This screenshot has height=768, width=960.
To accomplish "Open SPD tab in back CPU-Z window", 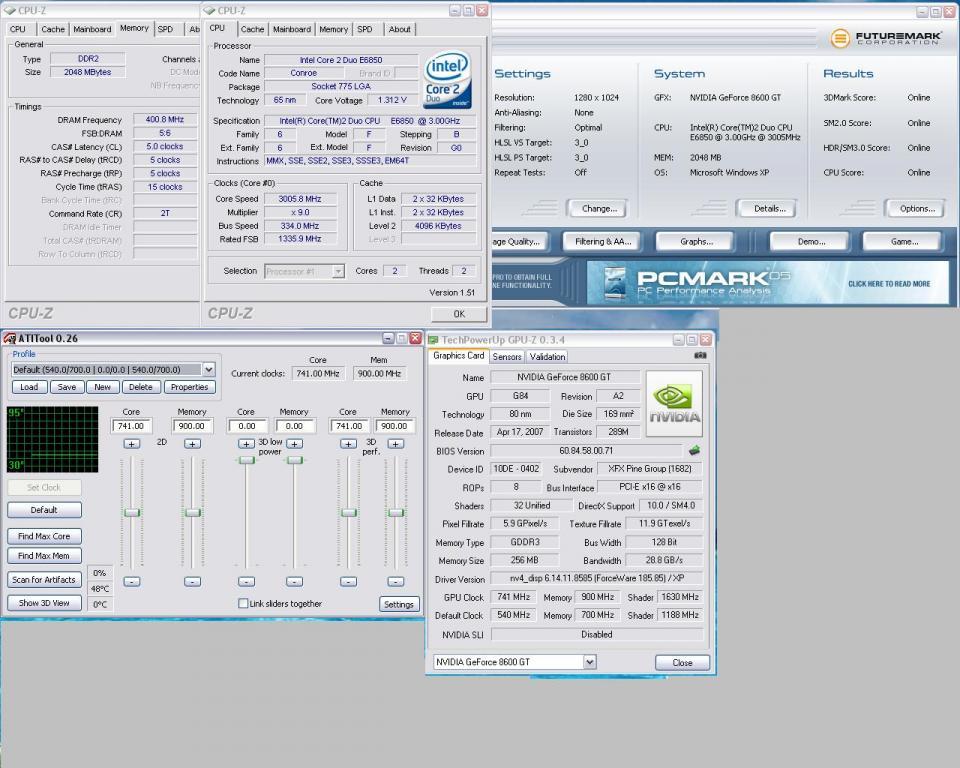I will coord(165,29).
